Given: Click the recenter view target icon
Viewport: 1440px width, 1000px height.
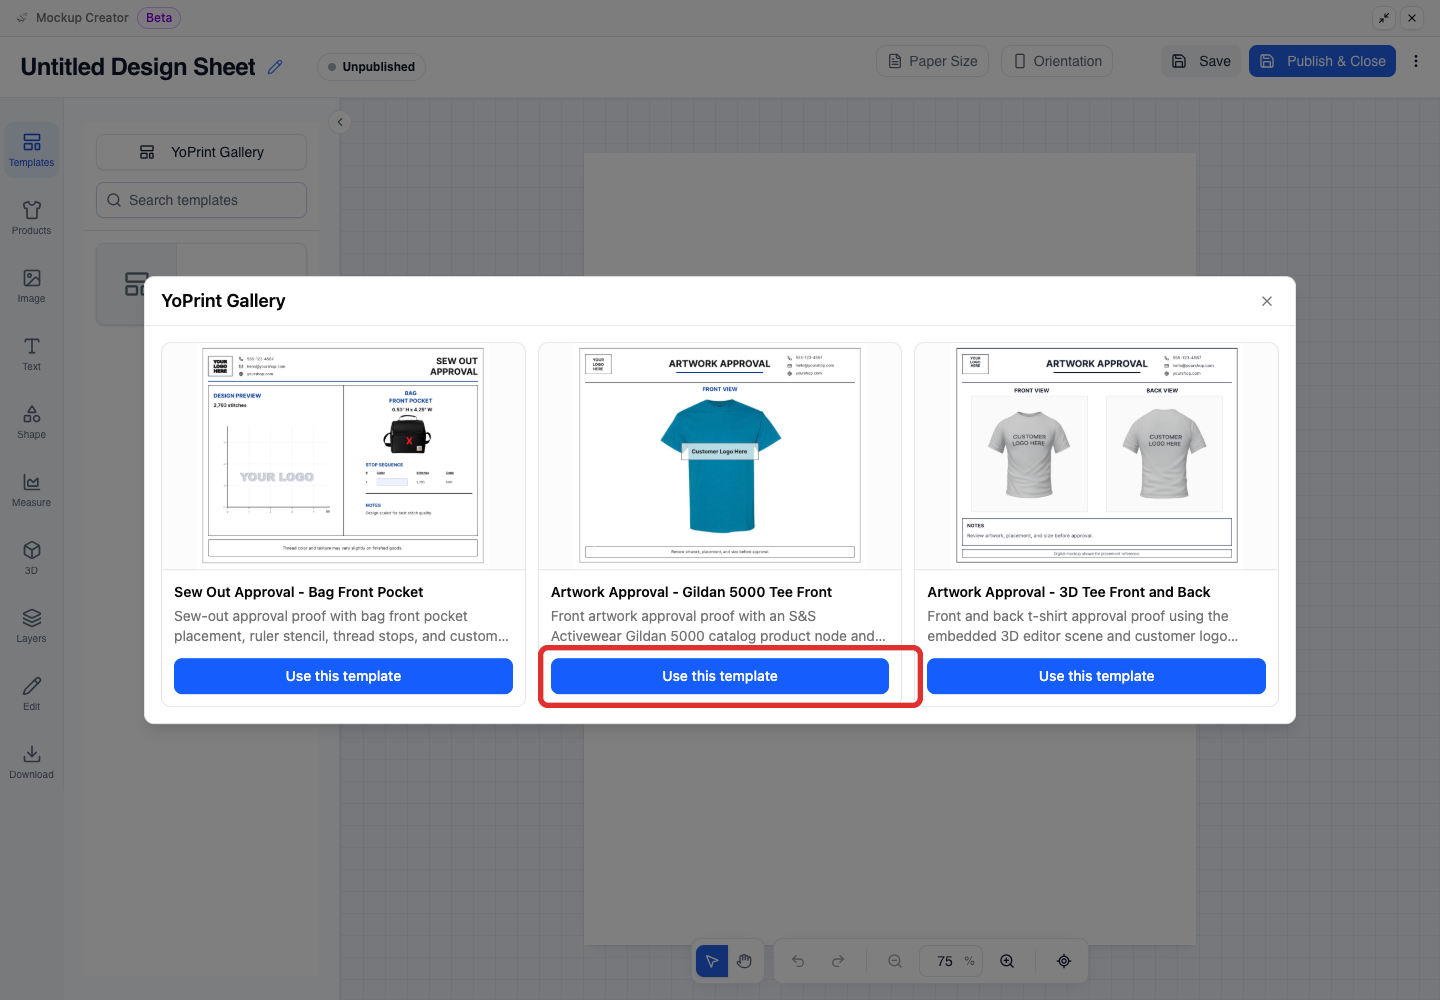Looking at the screenshot, I should [x=1064, y=961].
